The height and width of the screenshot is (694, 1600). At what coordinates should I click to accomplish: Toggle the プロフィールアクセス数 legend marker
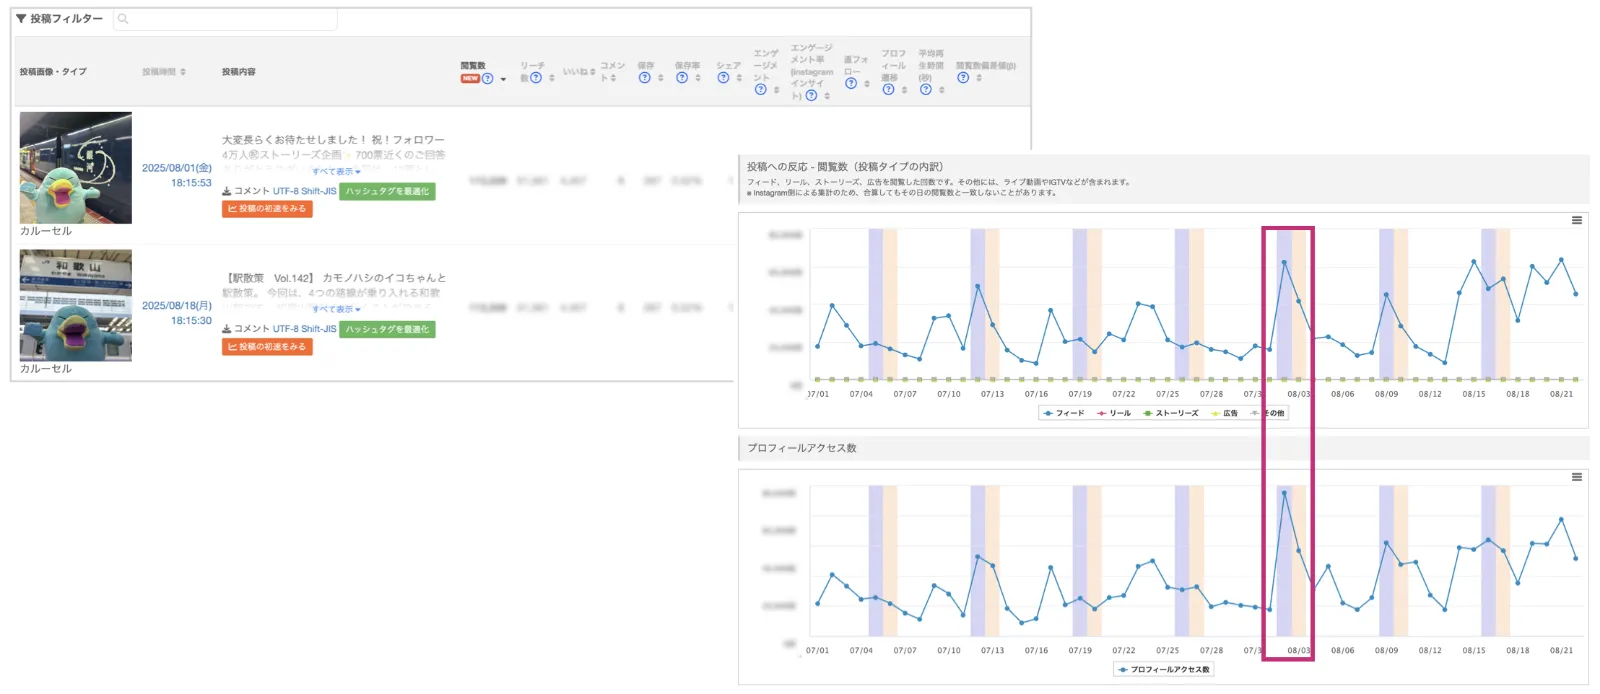coord(1164,670)
